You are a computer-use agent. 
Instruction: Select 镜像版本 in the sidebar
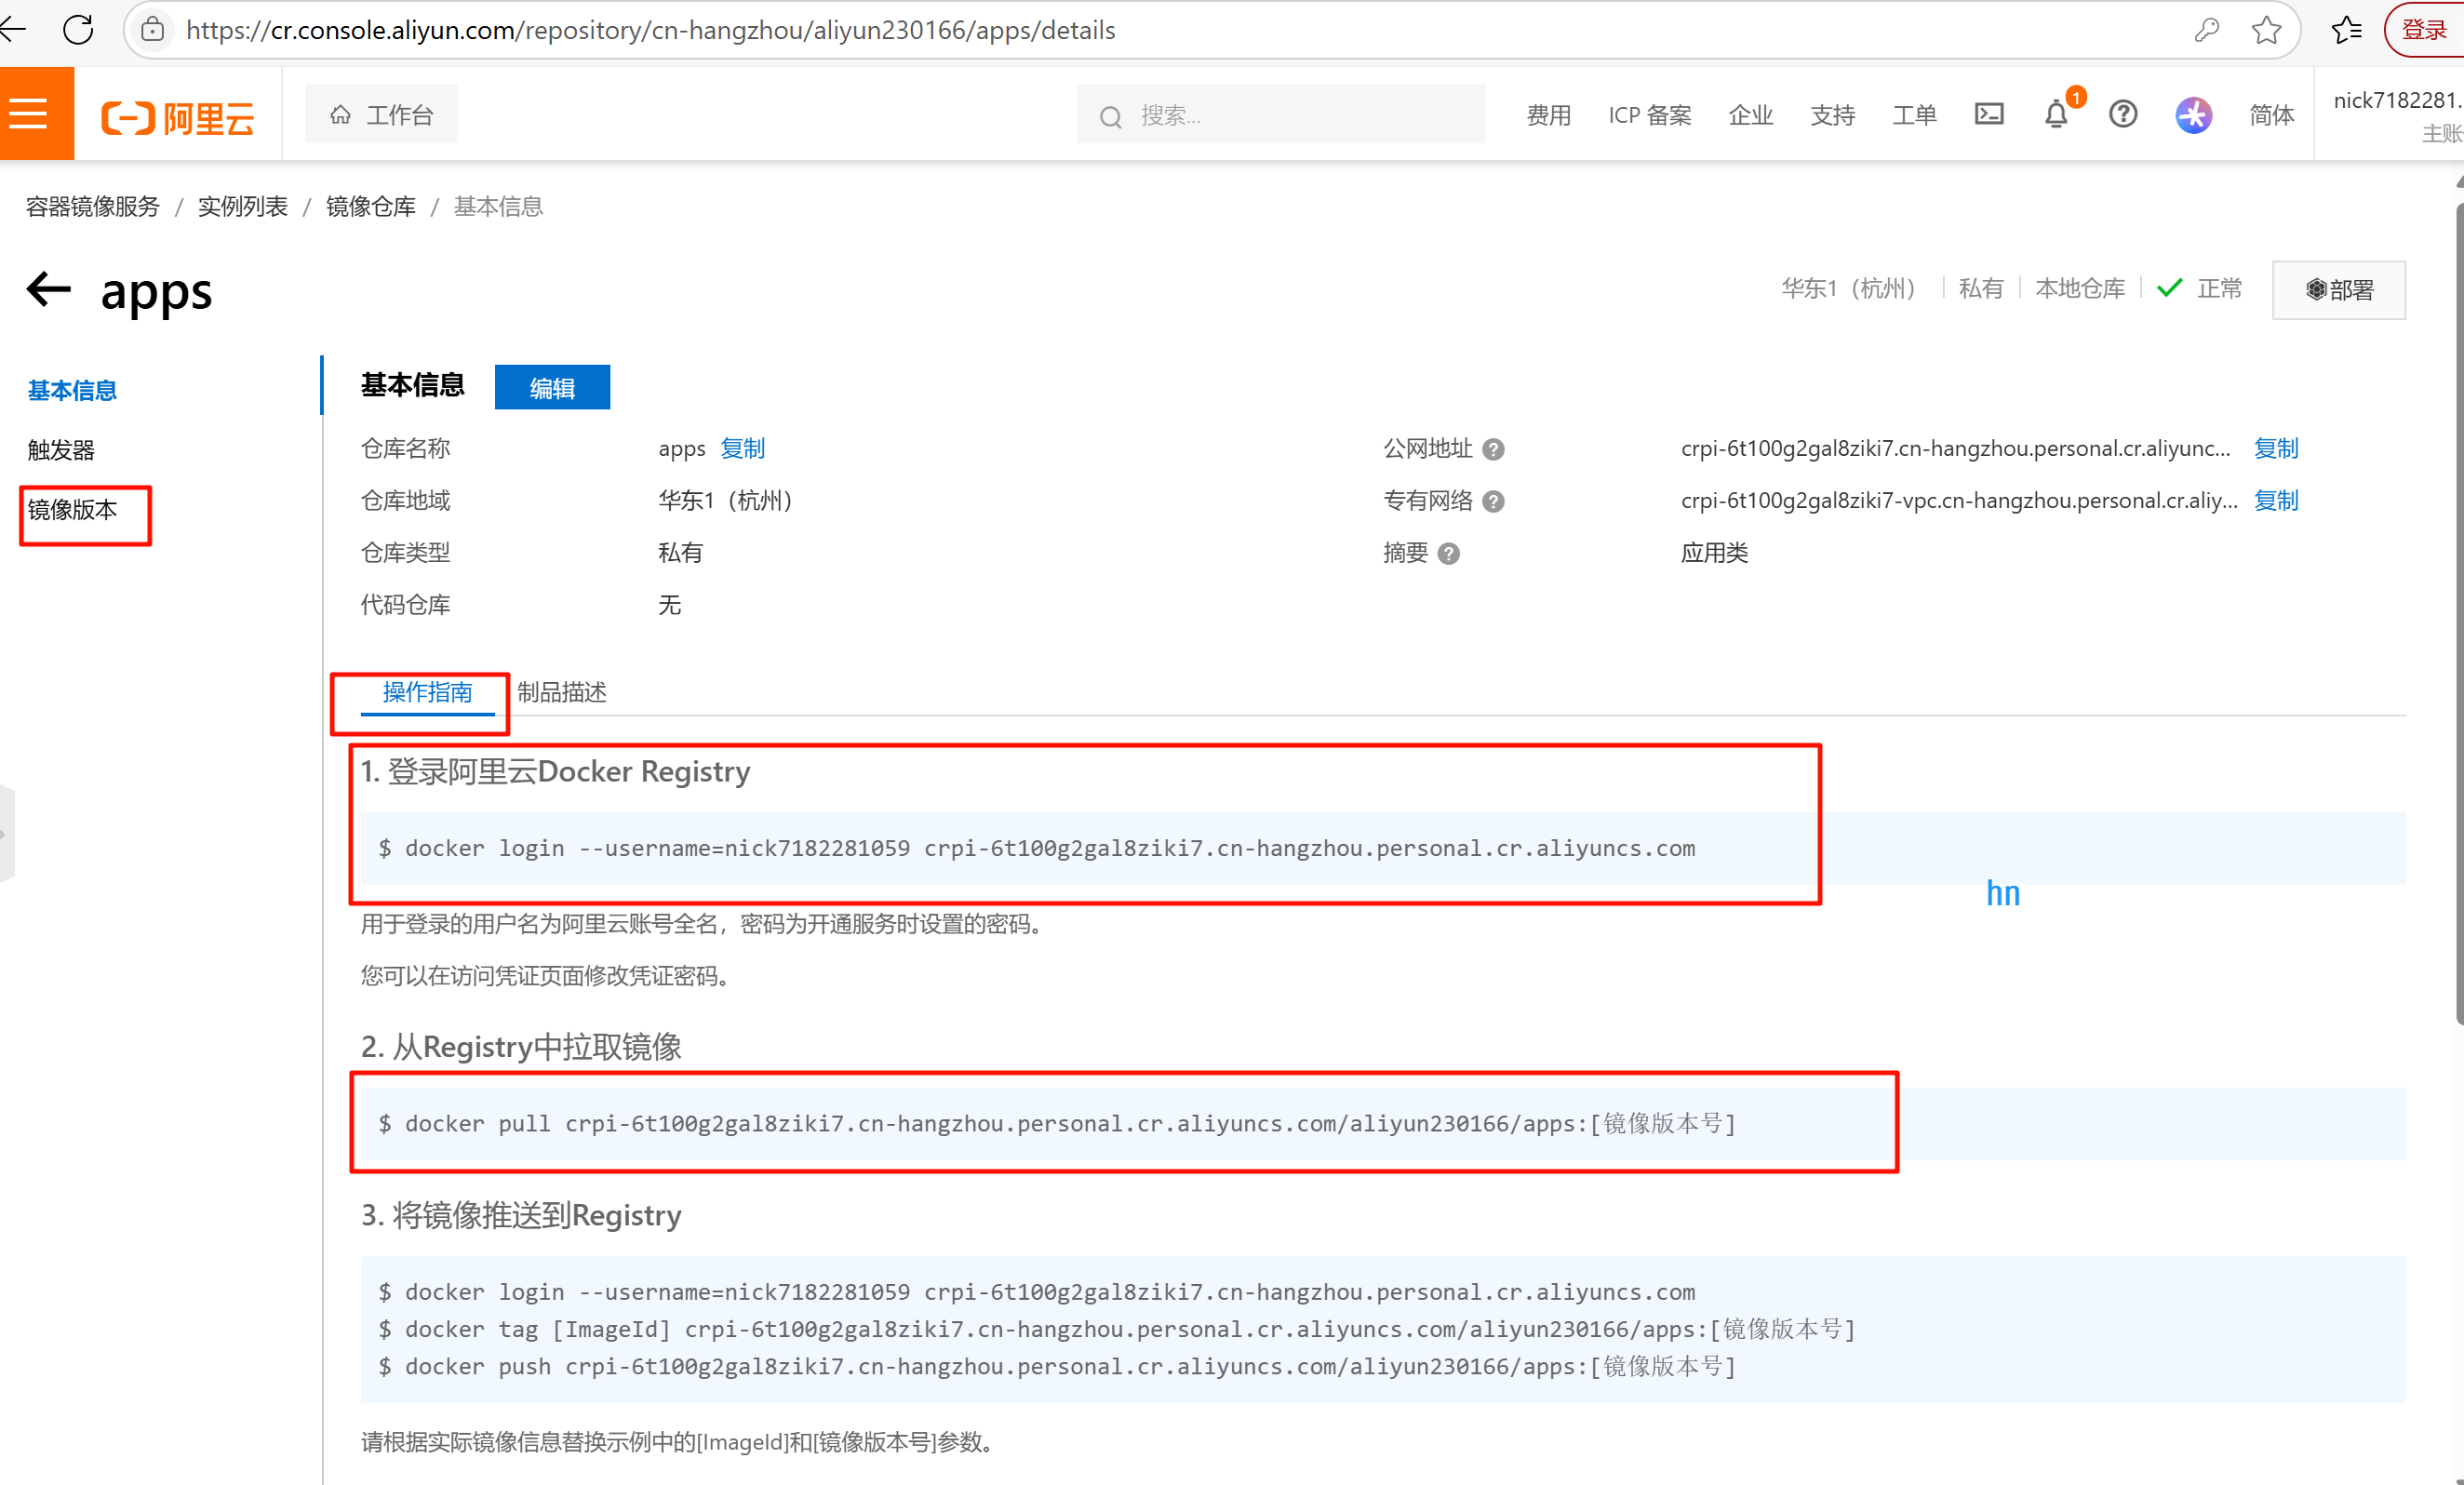[x=72, y=510]
